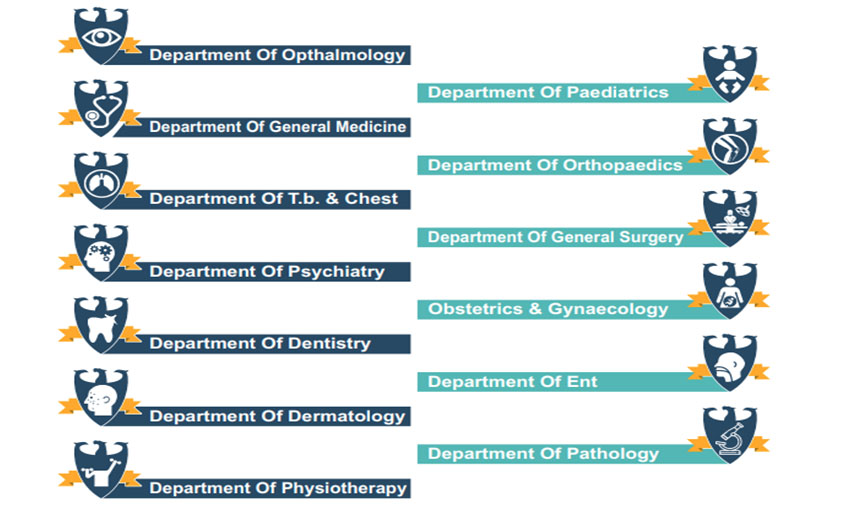This screenshot has width=845, height=511.
Task: Open Department Of Psychiatry link
Action: click(267, 272)
